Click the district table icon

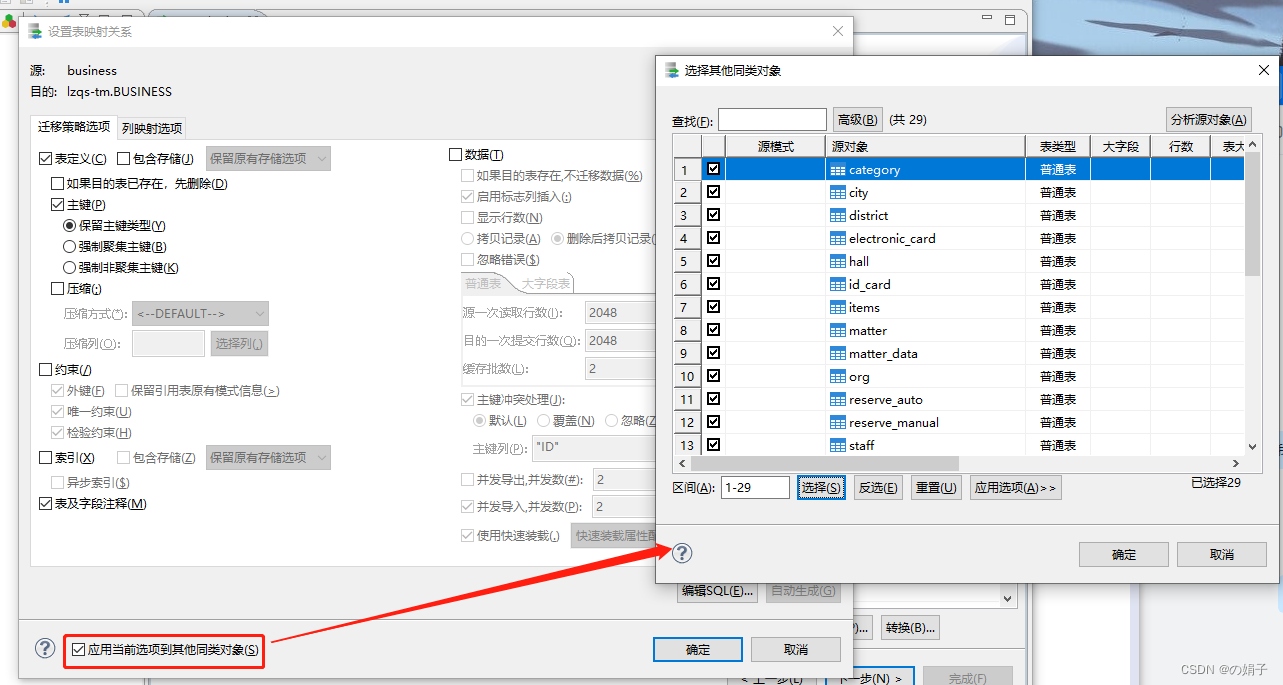(838, 215)
